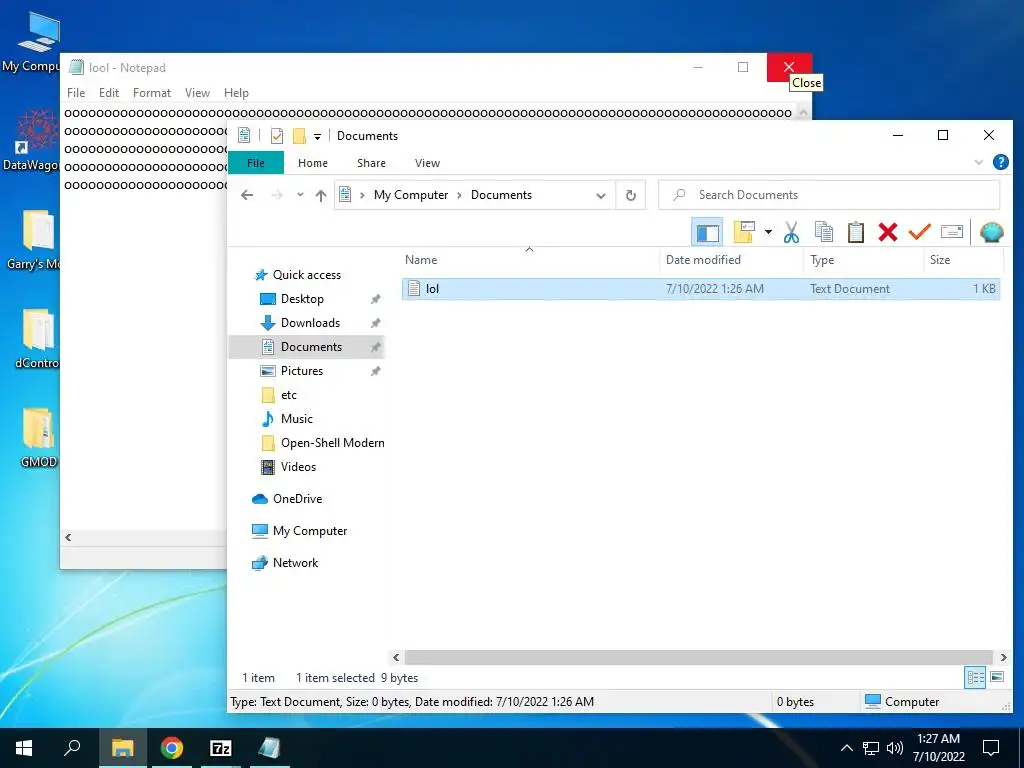Open Notepad File menu
Viewport: 1024px width, 768px height.
[x=76, y=93]
